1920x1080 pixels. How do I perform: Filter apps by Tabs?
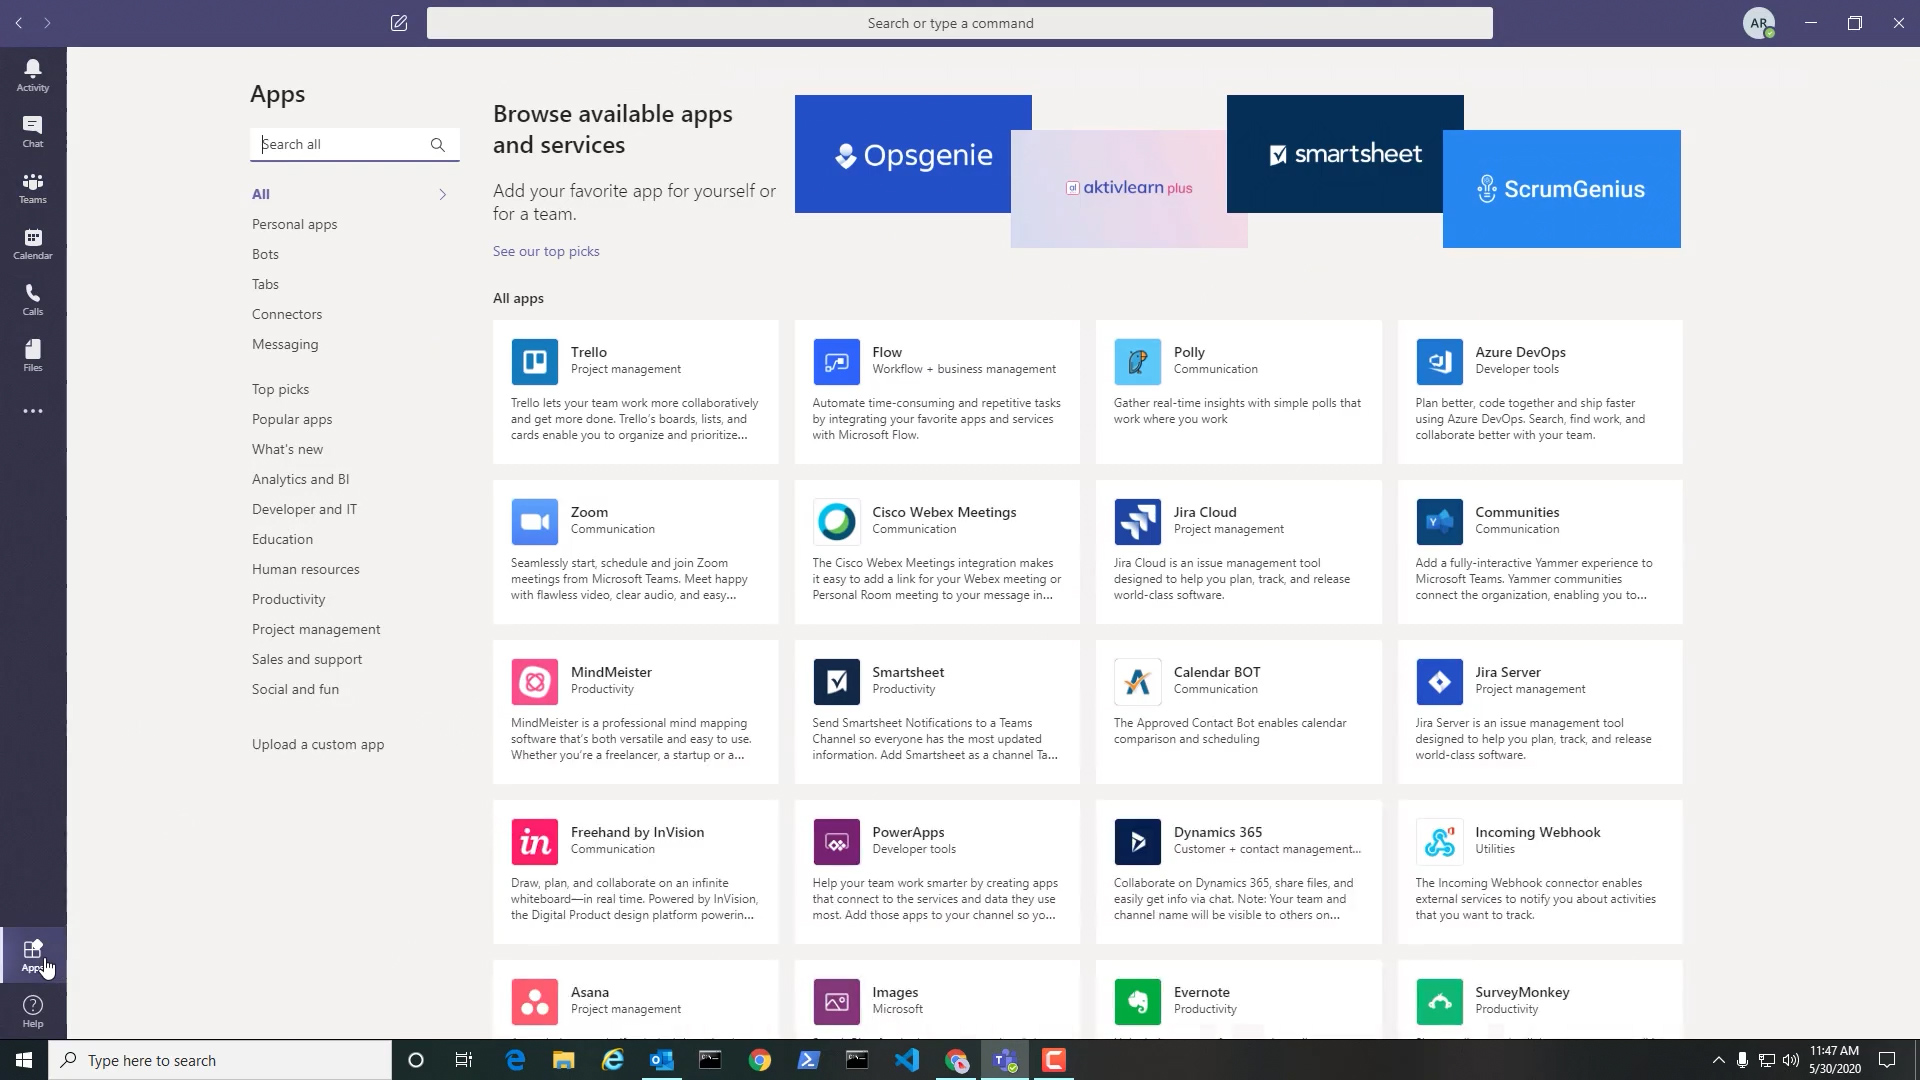coord(265,284)
